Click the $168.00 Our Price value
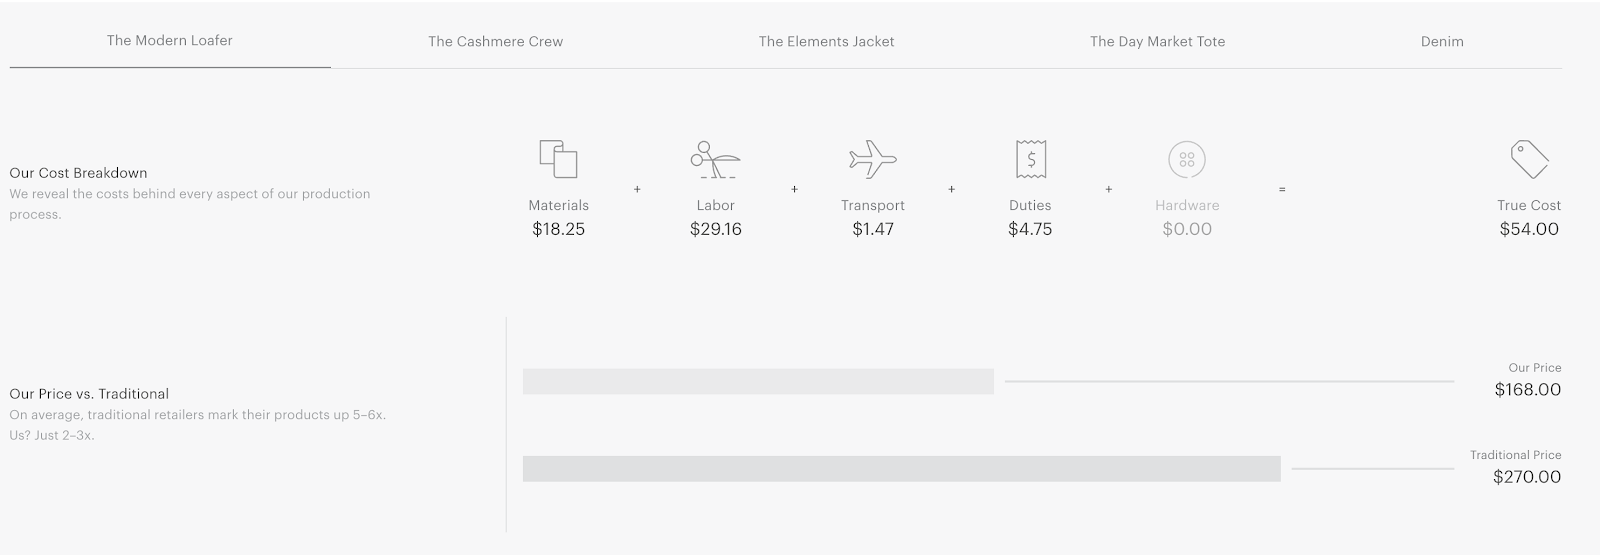Viewport: 1600px width, 555px height. coord(1527,390)
